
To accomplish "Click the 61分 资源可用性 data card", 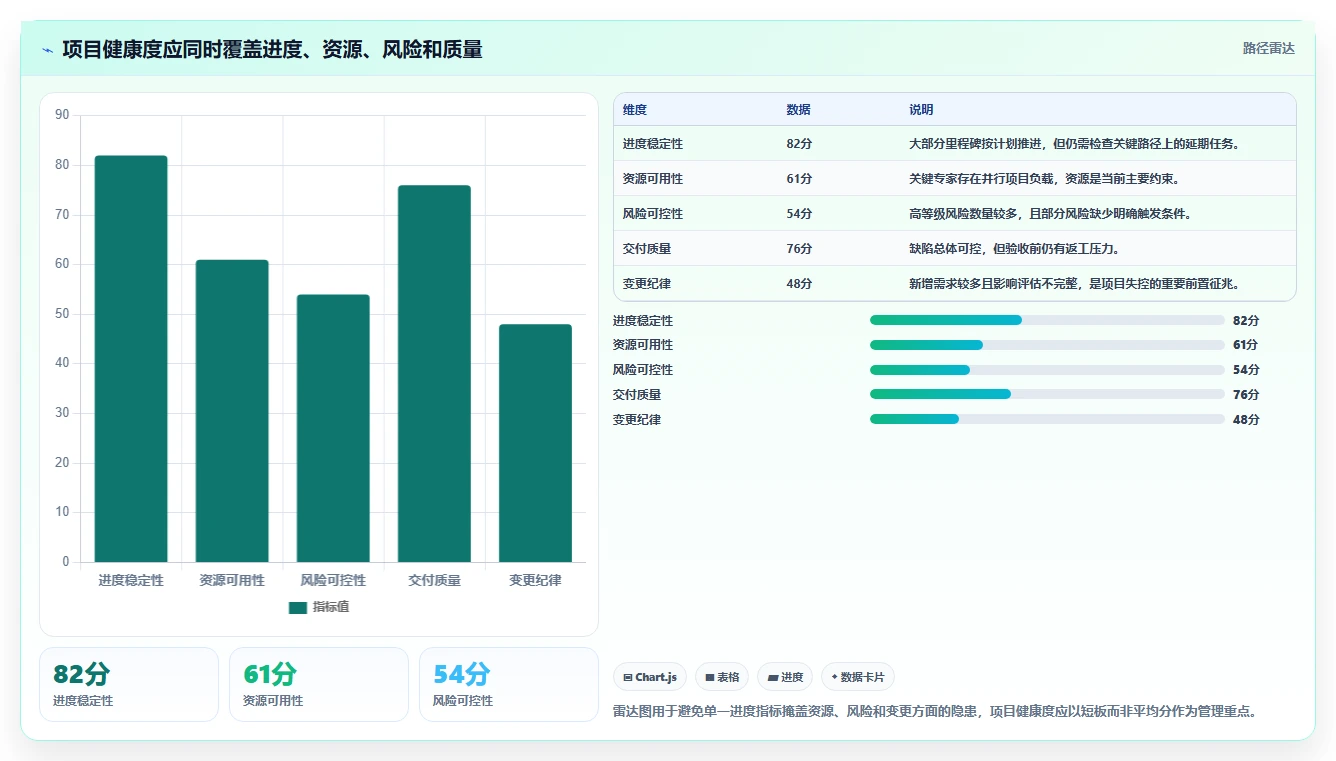I will click(319, 684).
